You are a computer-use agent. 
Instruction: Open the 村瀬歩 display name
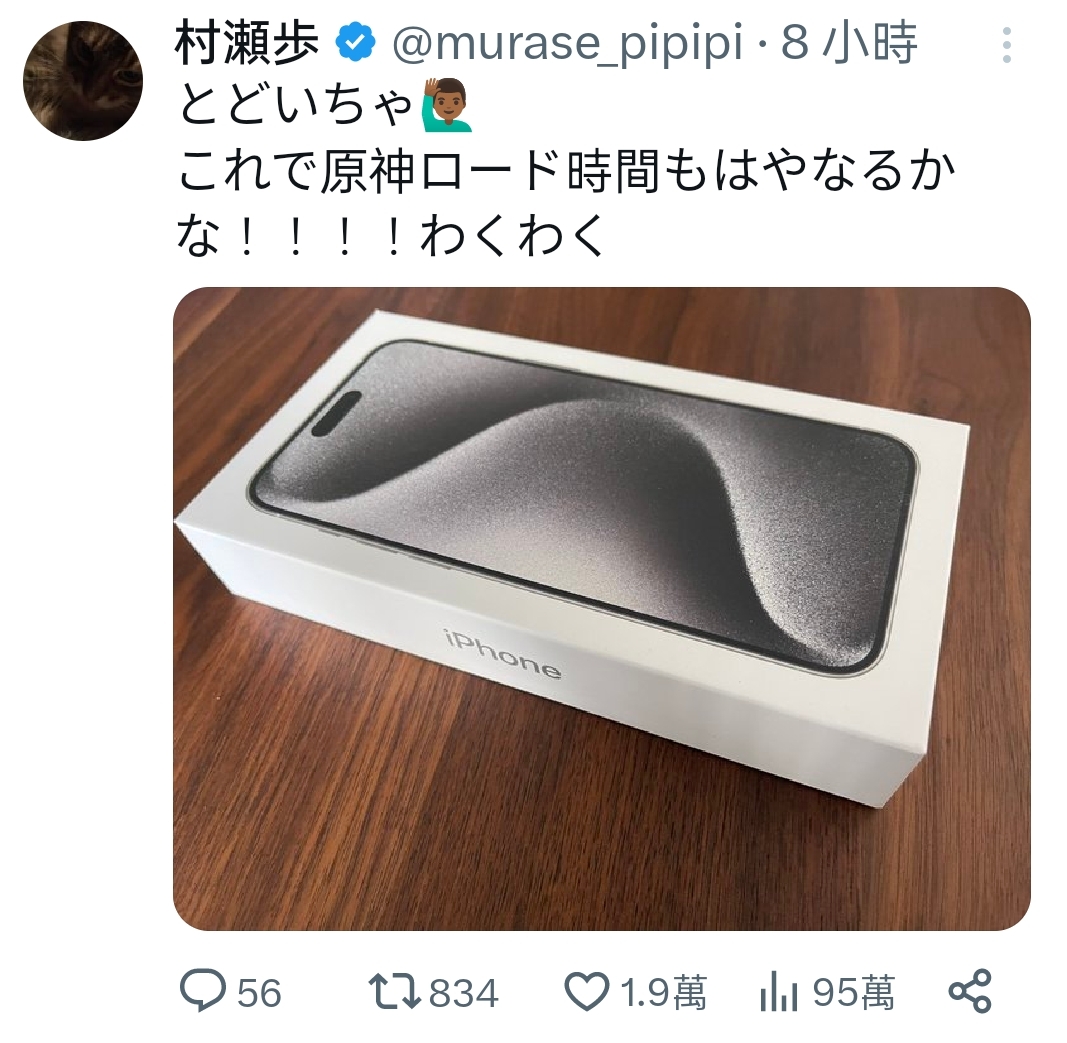click(x=248, y=44)
